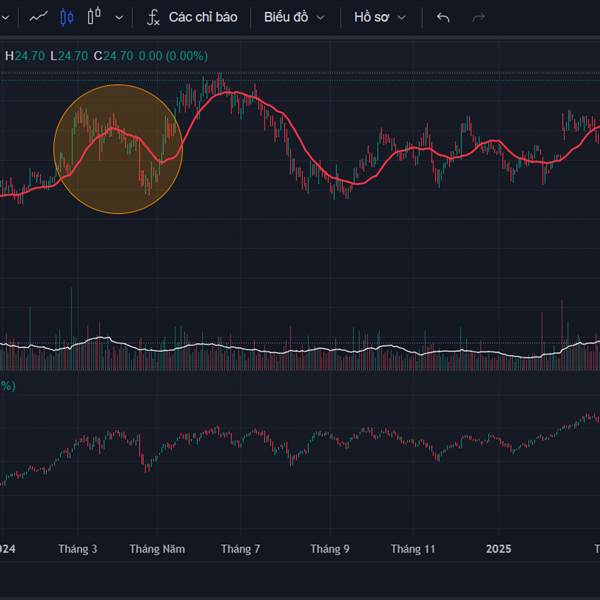Image resolution: width=600 pixels, height=600 pixels.
Task: Click the Tháng Năm time axis label
Action: pyautogui.click(x=157, y=549)
